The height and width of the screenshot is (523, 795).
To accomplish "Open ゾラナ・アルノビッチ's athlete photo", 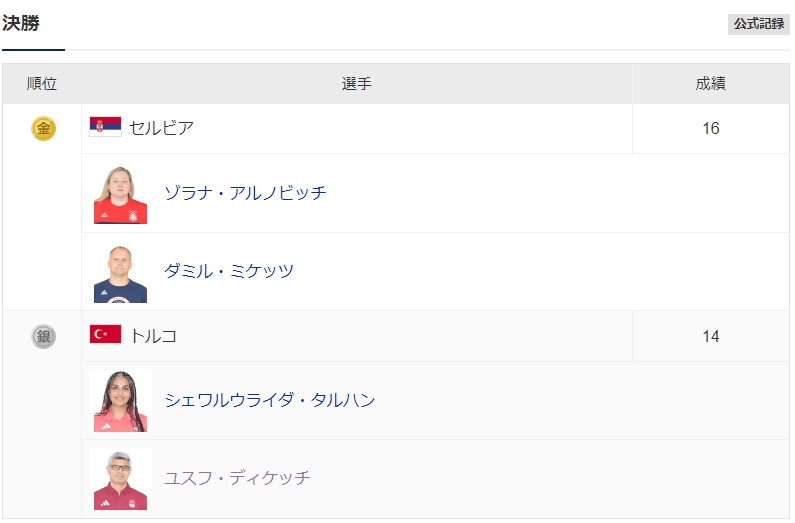I will coord(120,194).
